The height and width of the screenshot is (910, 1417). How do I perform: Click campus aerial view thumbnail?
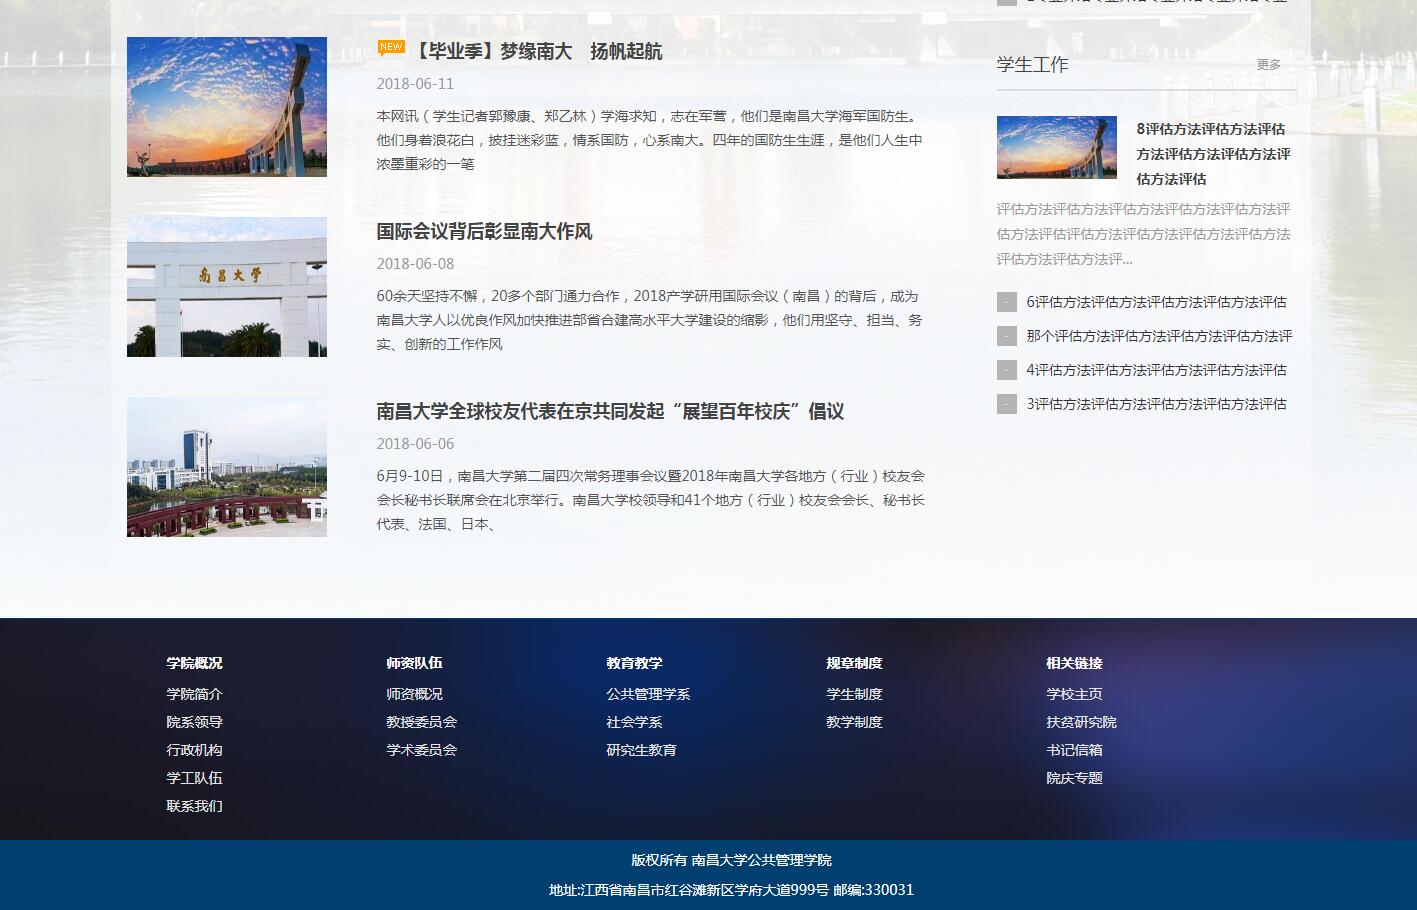point(227,467)
